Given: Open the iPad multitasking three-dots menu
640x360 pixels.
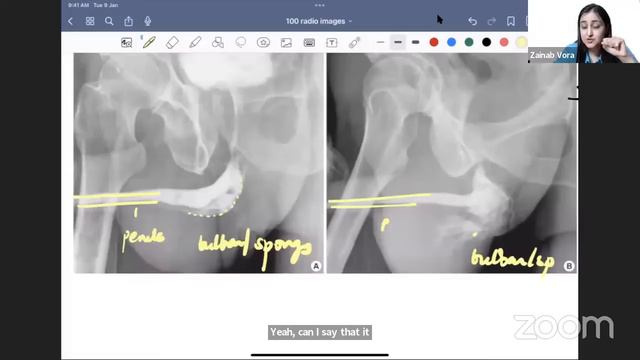Looking at the screenshot, I should (320, 5).
